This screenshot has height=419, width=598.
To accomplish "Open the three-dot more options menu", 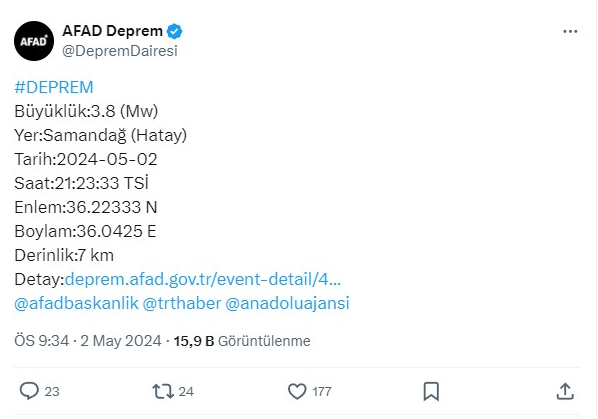I will coord(570,31).
